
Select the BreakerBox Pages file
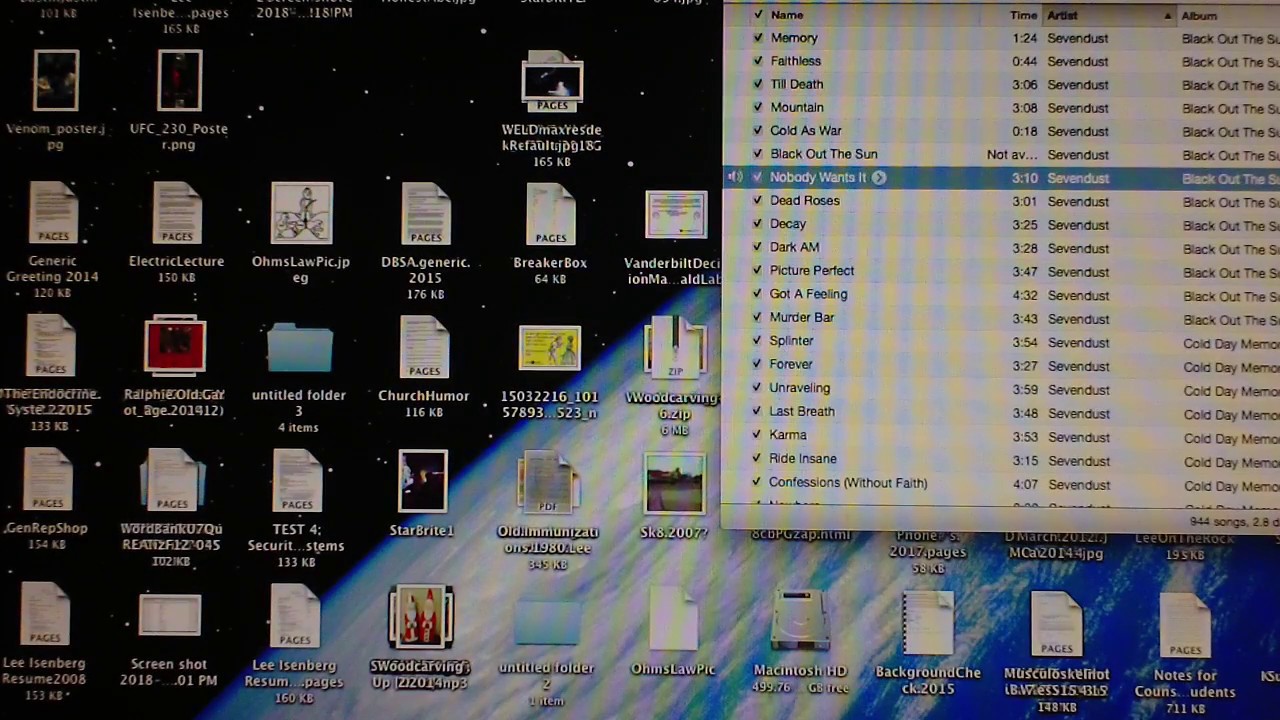pos(550,214)
